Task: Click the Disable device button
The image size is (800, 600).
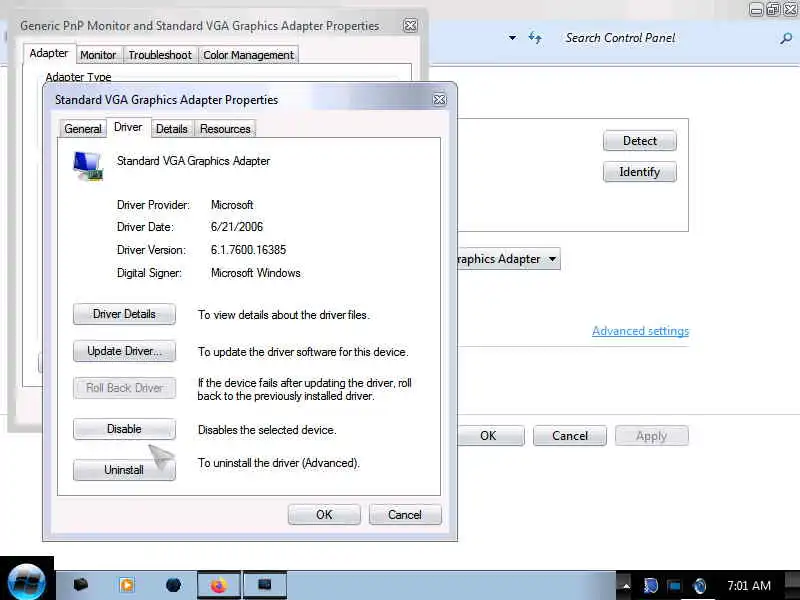Action: point(124,429)
